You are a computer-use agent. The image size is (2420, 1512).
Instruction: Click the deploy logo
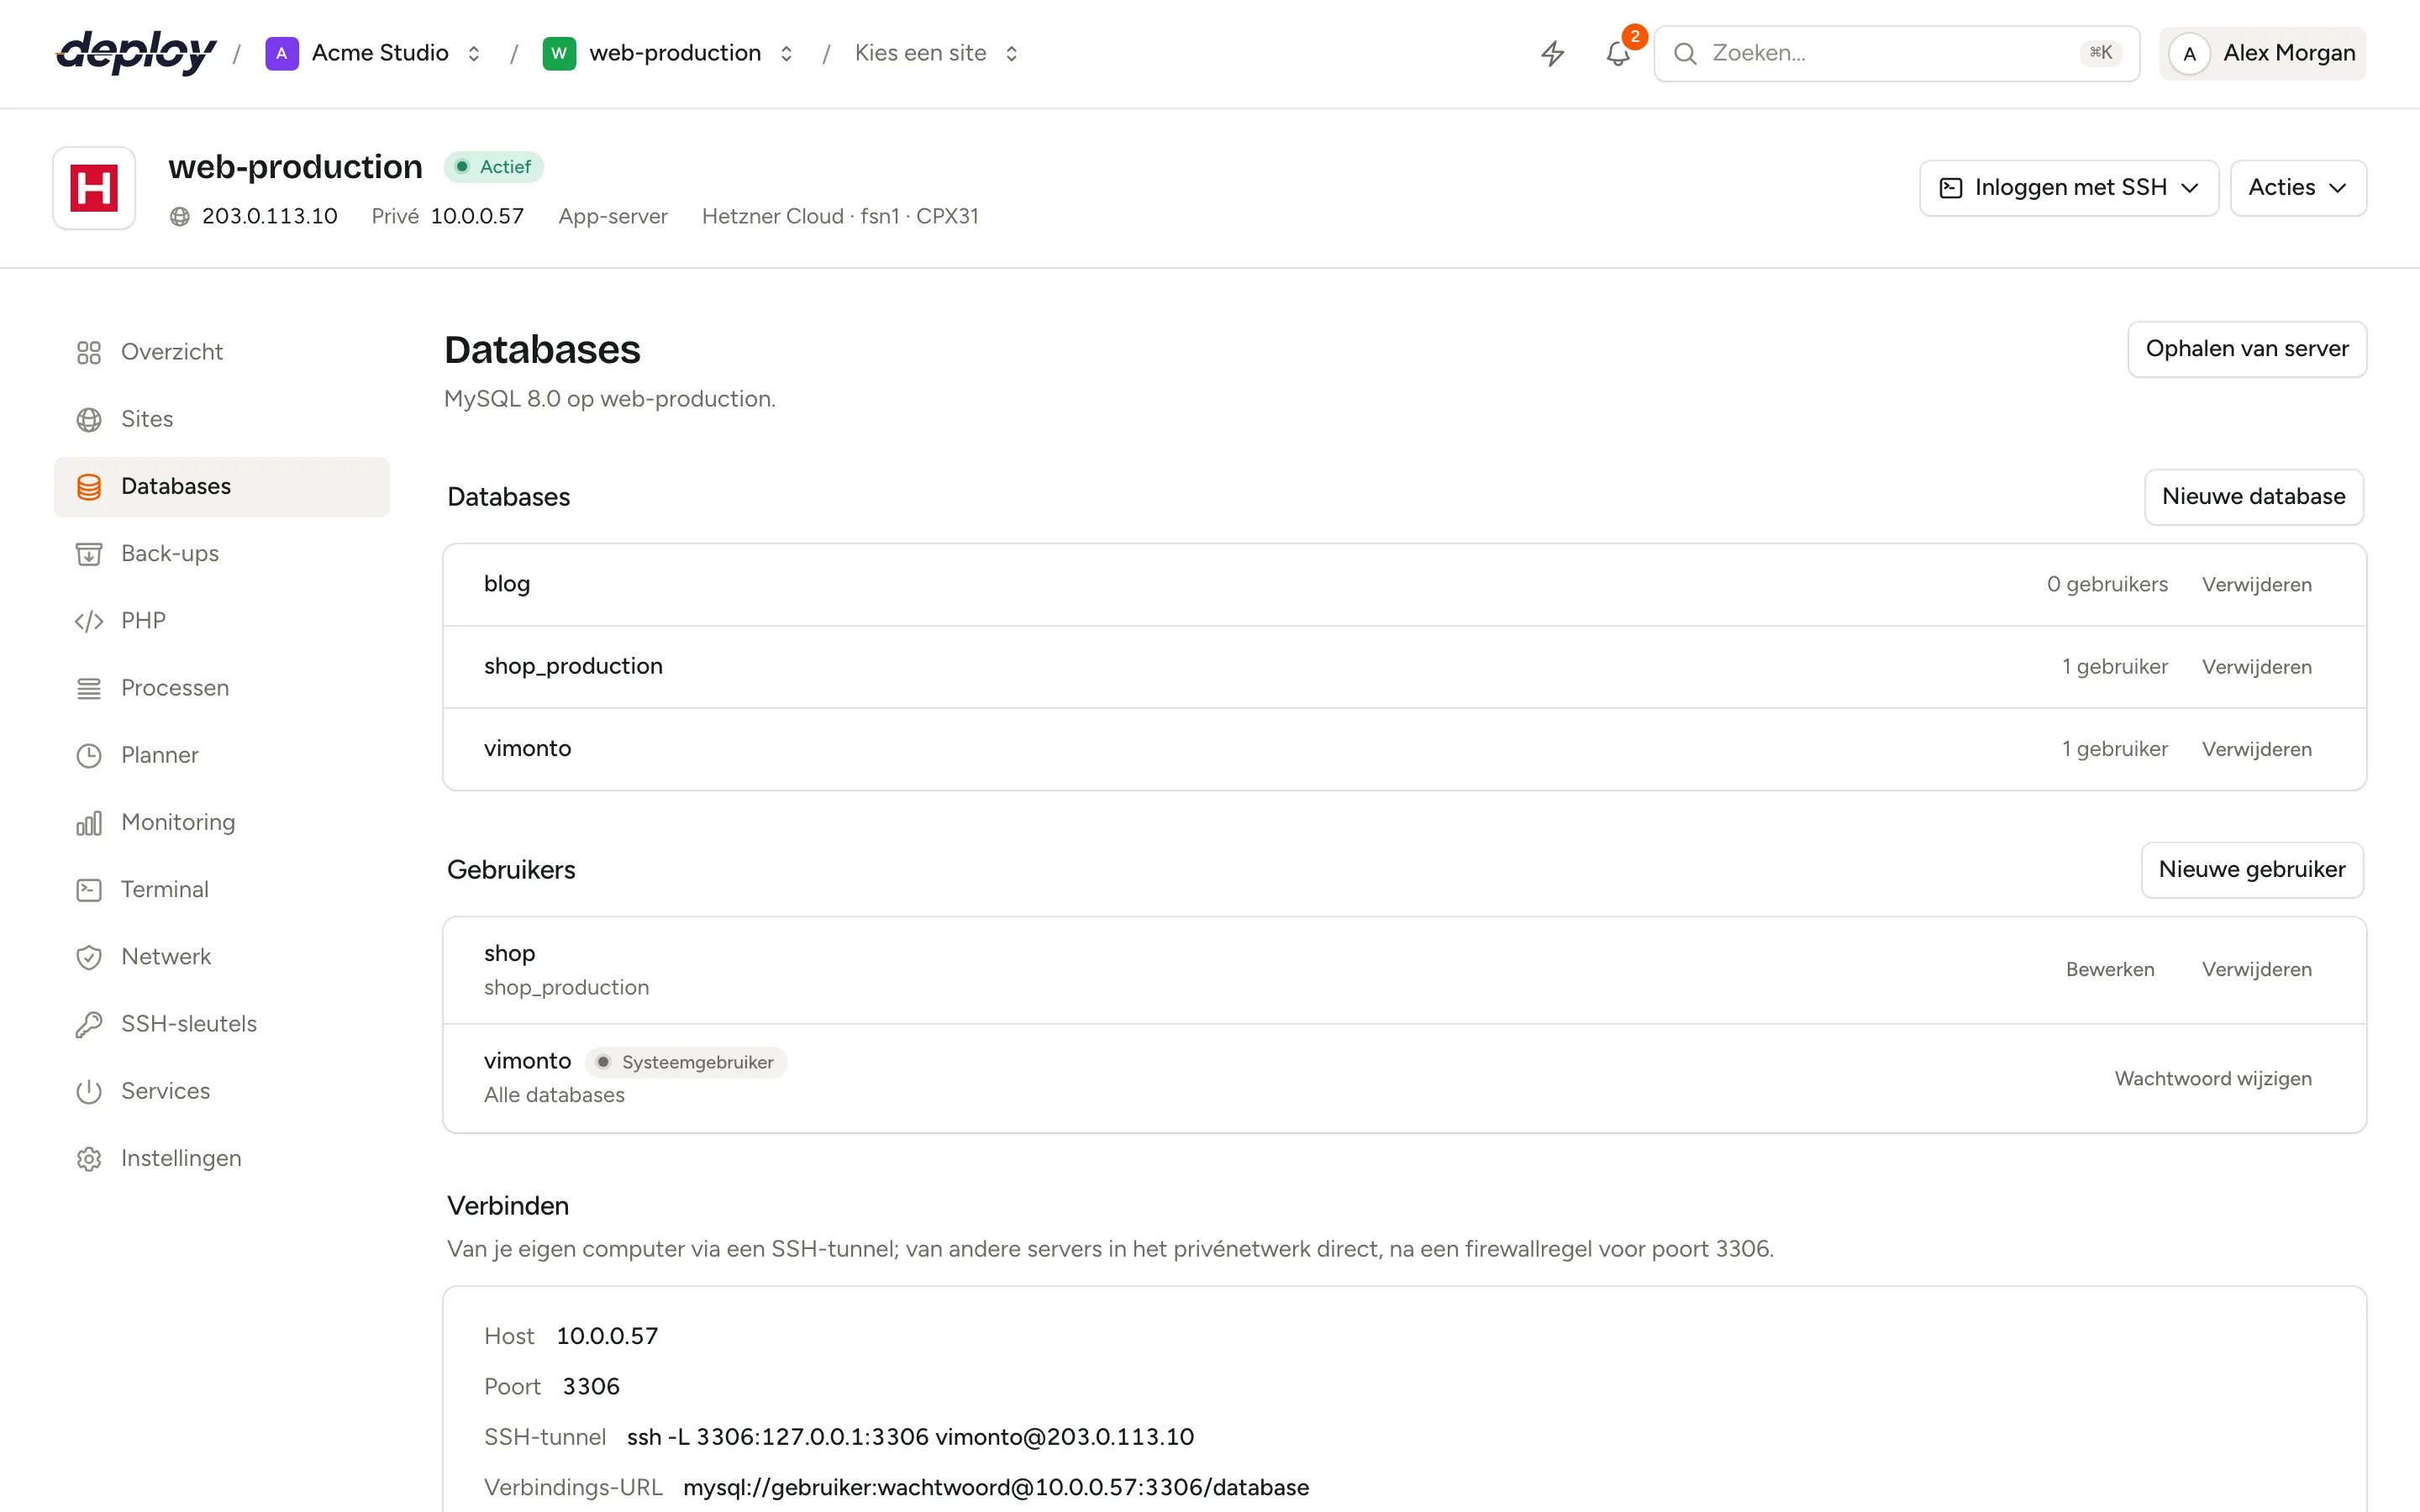[136, 53]
